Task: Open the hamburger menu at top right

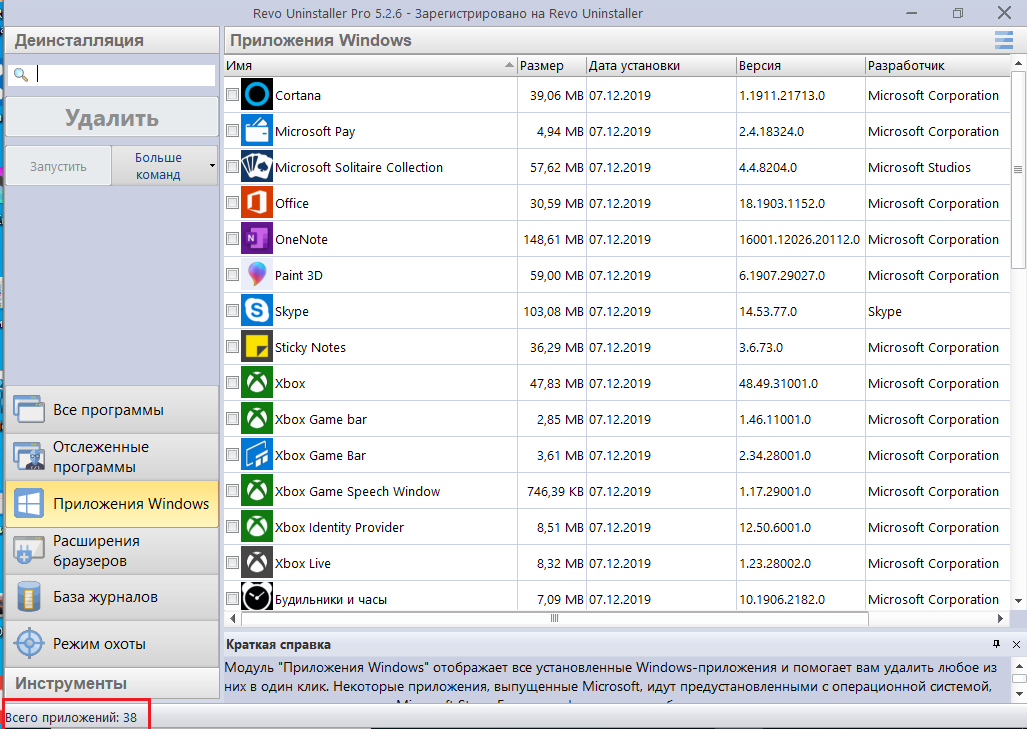Action: 1003,40
